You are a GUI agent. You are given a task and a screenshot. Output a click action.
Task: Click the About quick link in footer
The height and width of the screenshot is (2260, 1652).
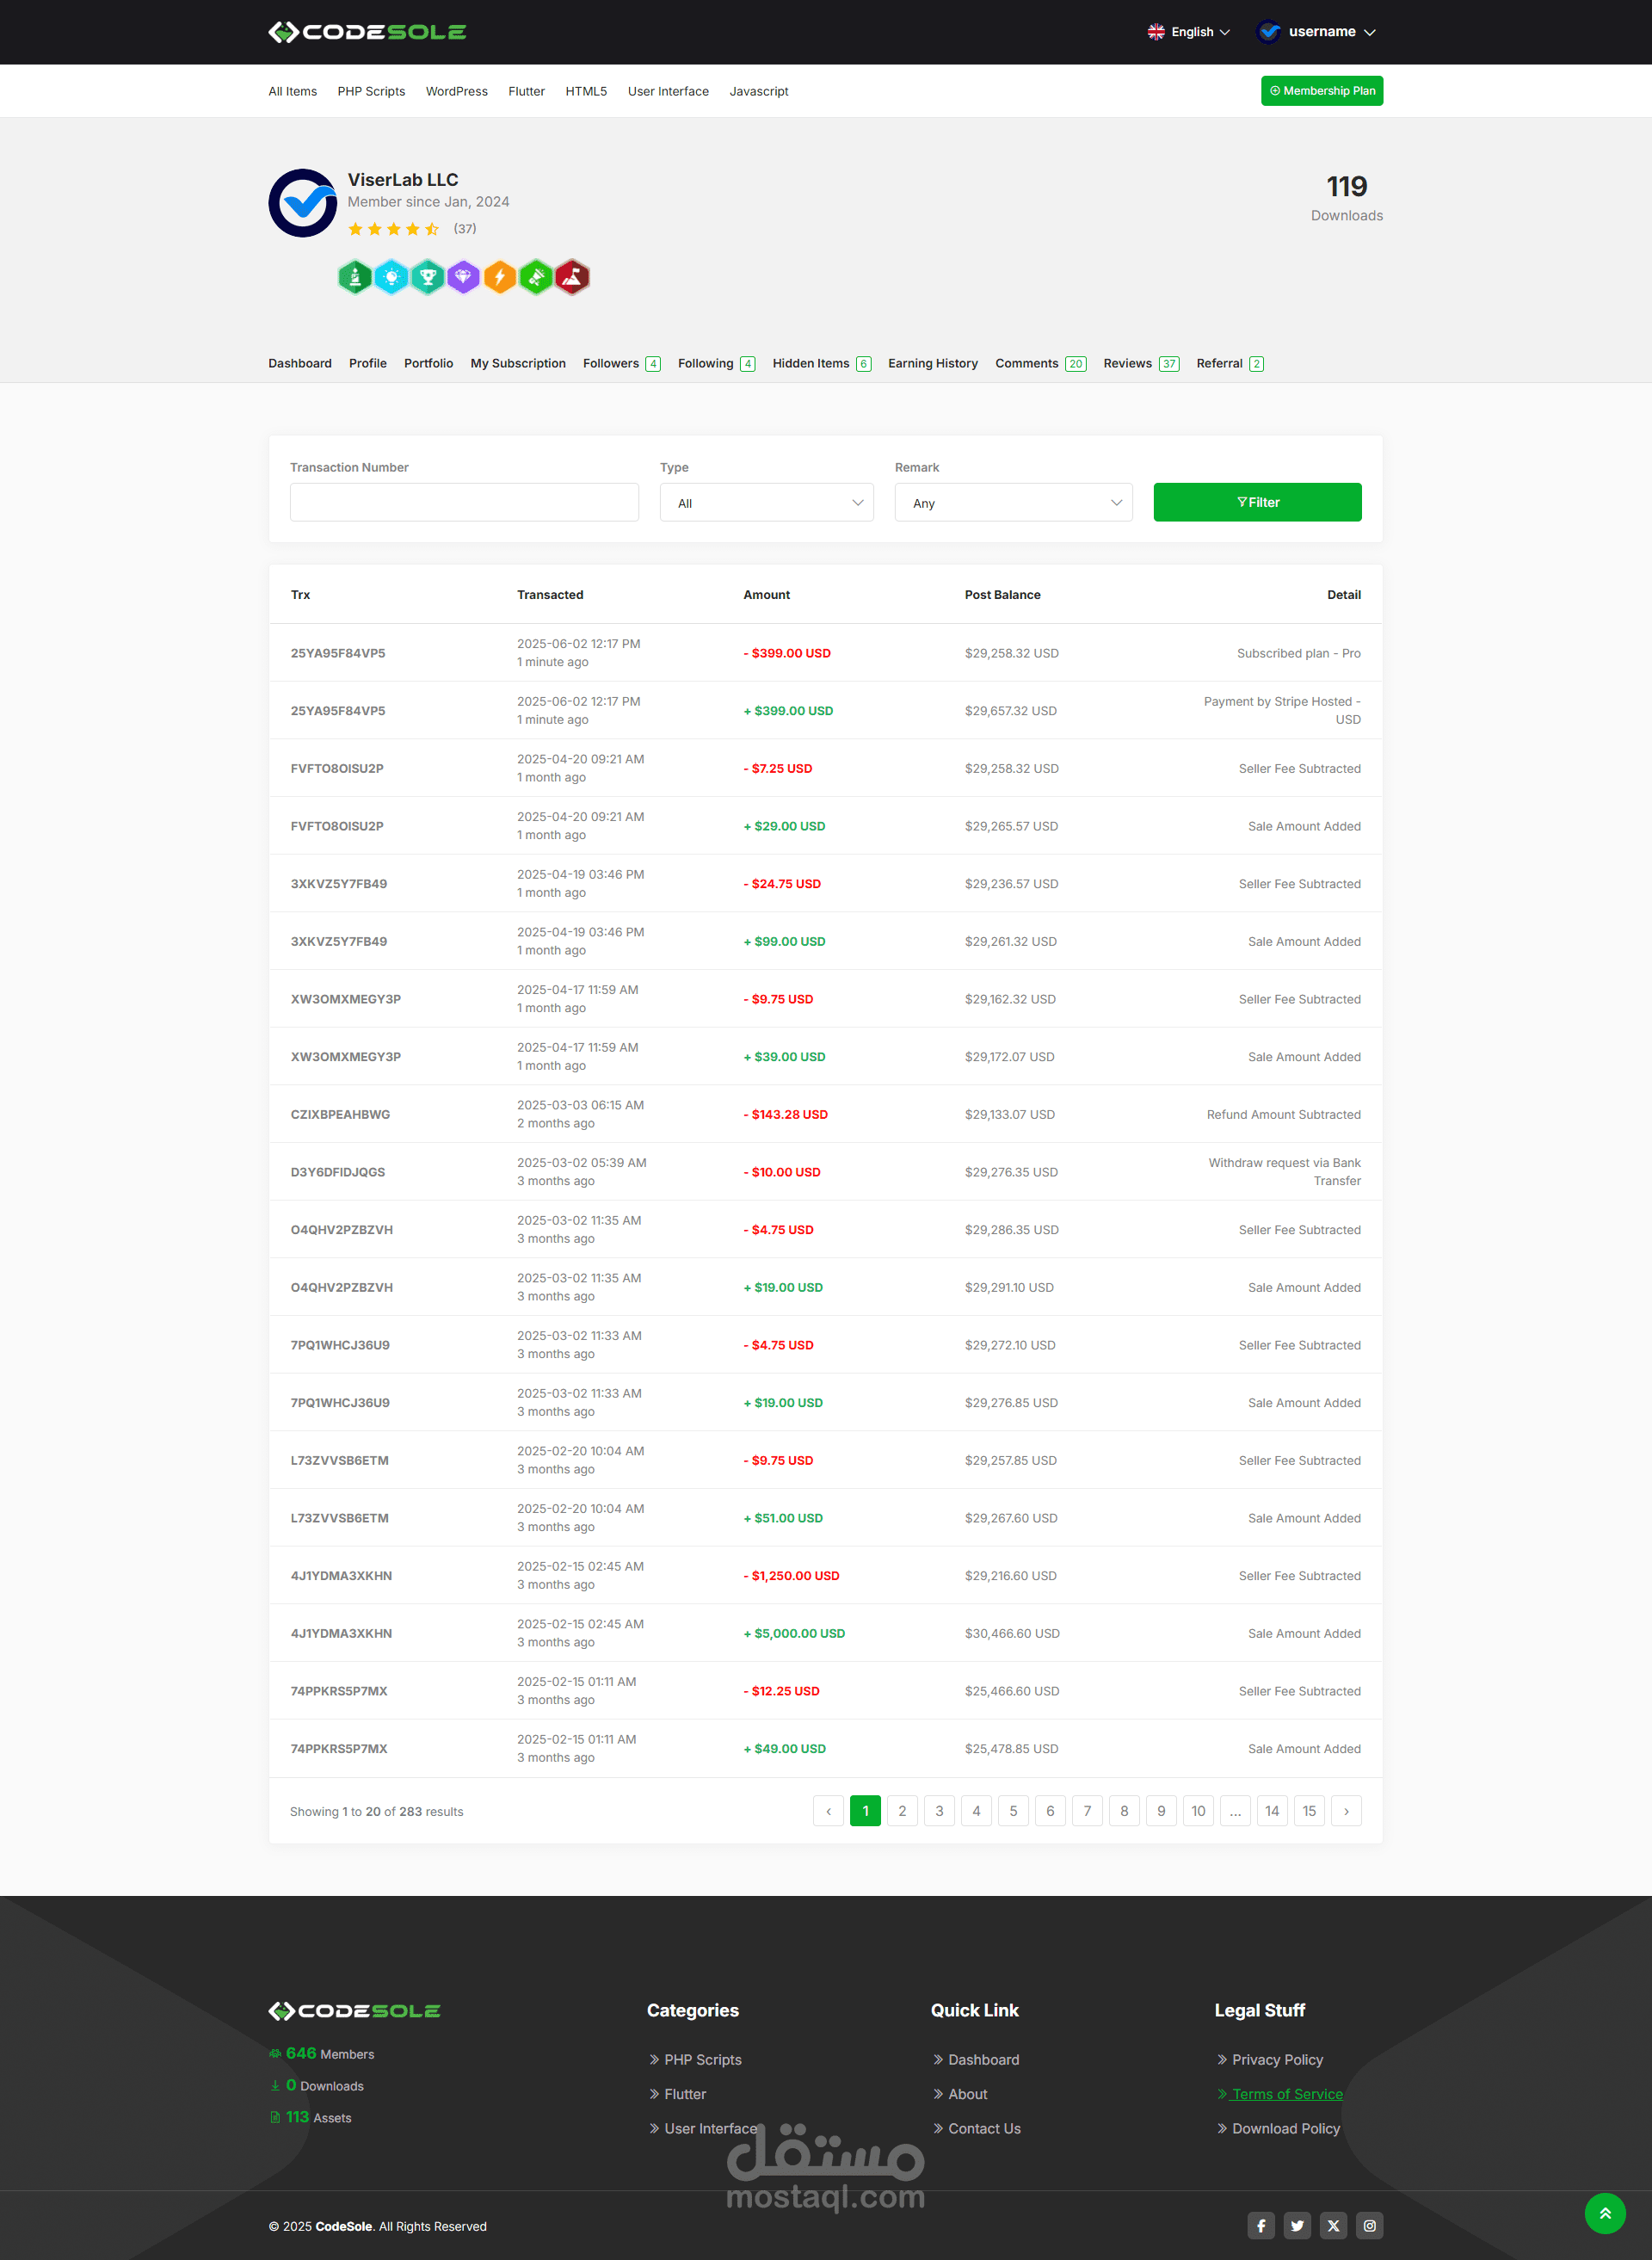(960, 2093)
